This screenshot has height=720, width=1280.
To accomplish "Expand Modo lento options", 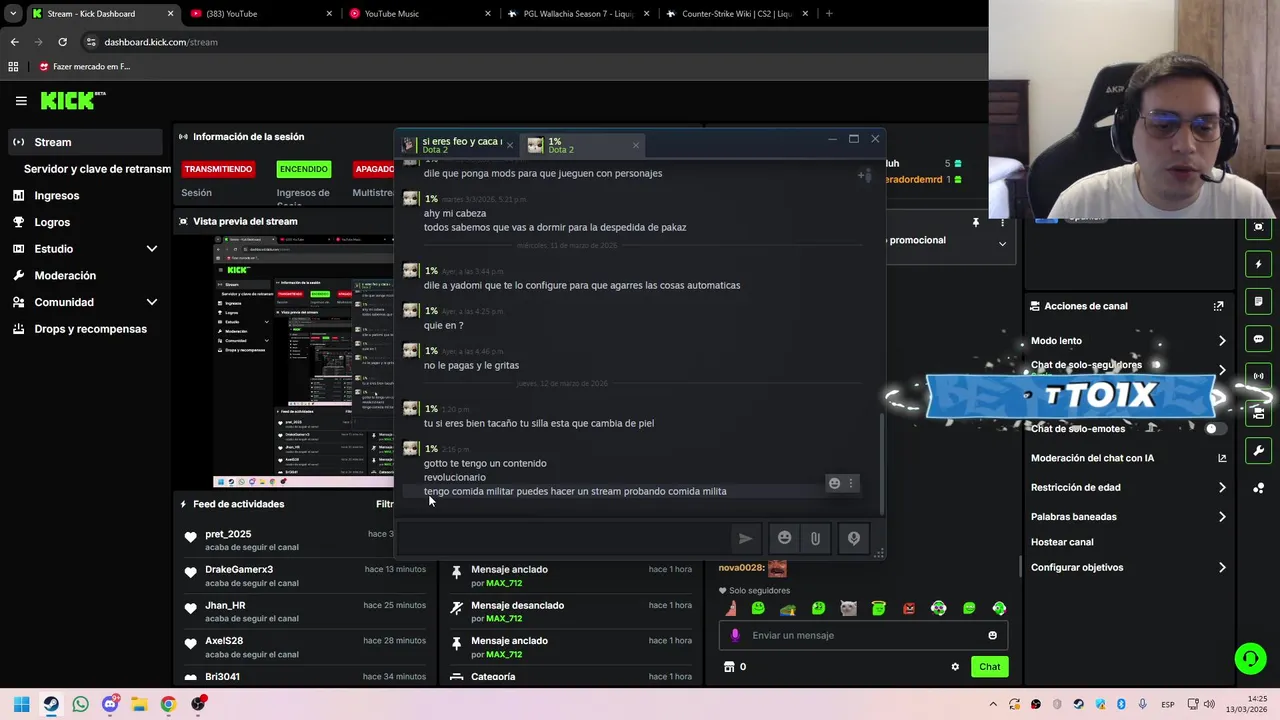I will click(x=1222, y=341).
